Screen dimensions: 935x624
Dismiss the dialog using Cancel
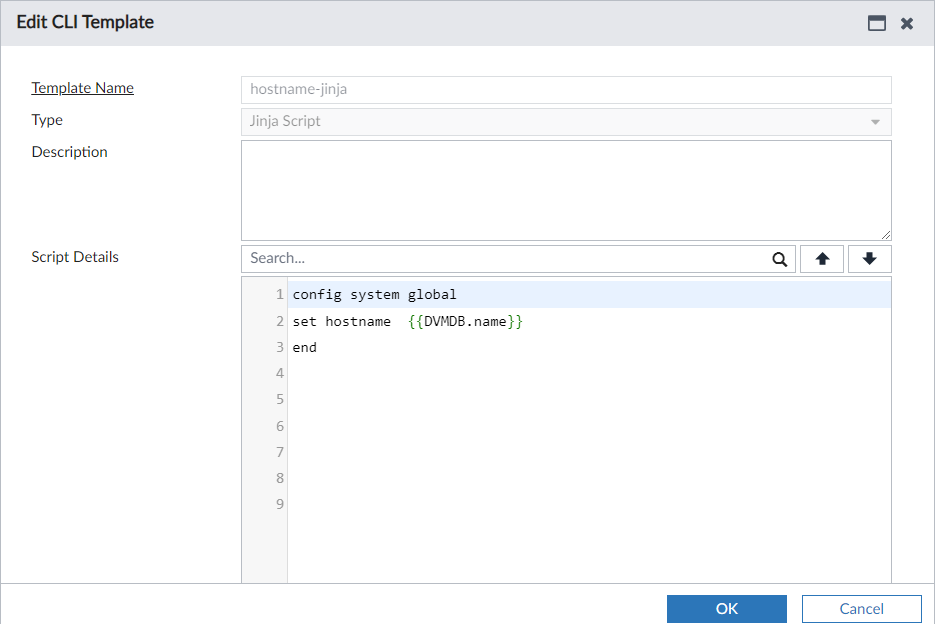(861, 608)
